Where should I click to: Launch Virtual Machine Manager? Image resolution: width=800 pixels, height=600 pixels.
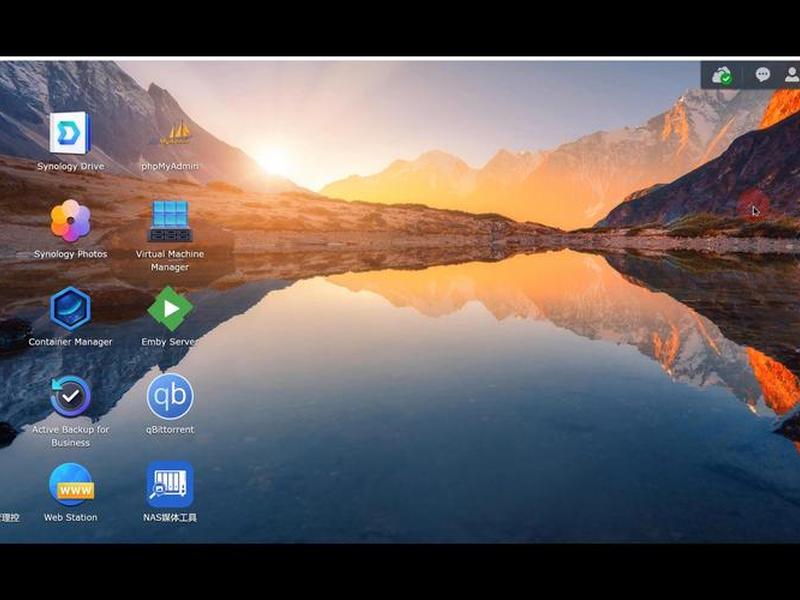[x=170, y=221]
